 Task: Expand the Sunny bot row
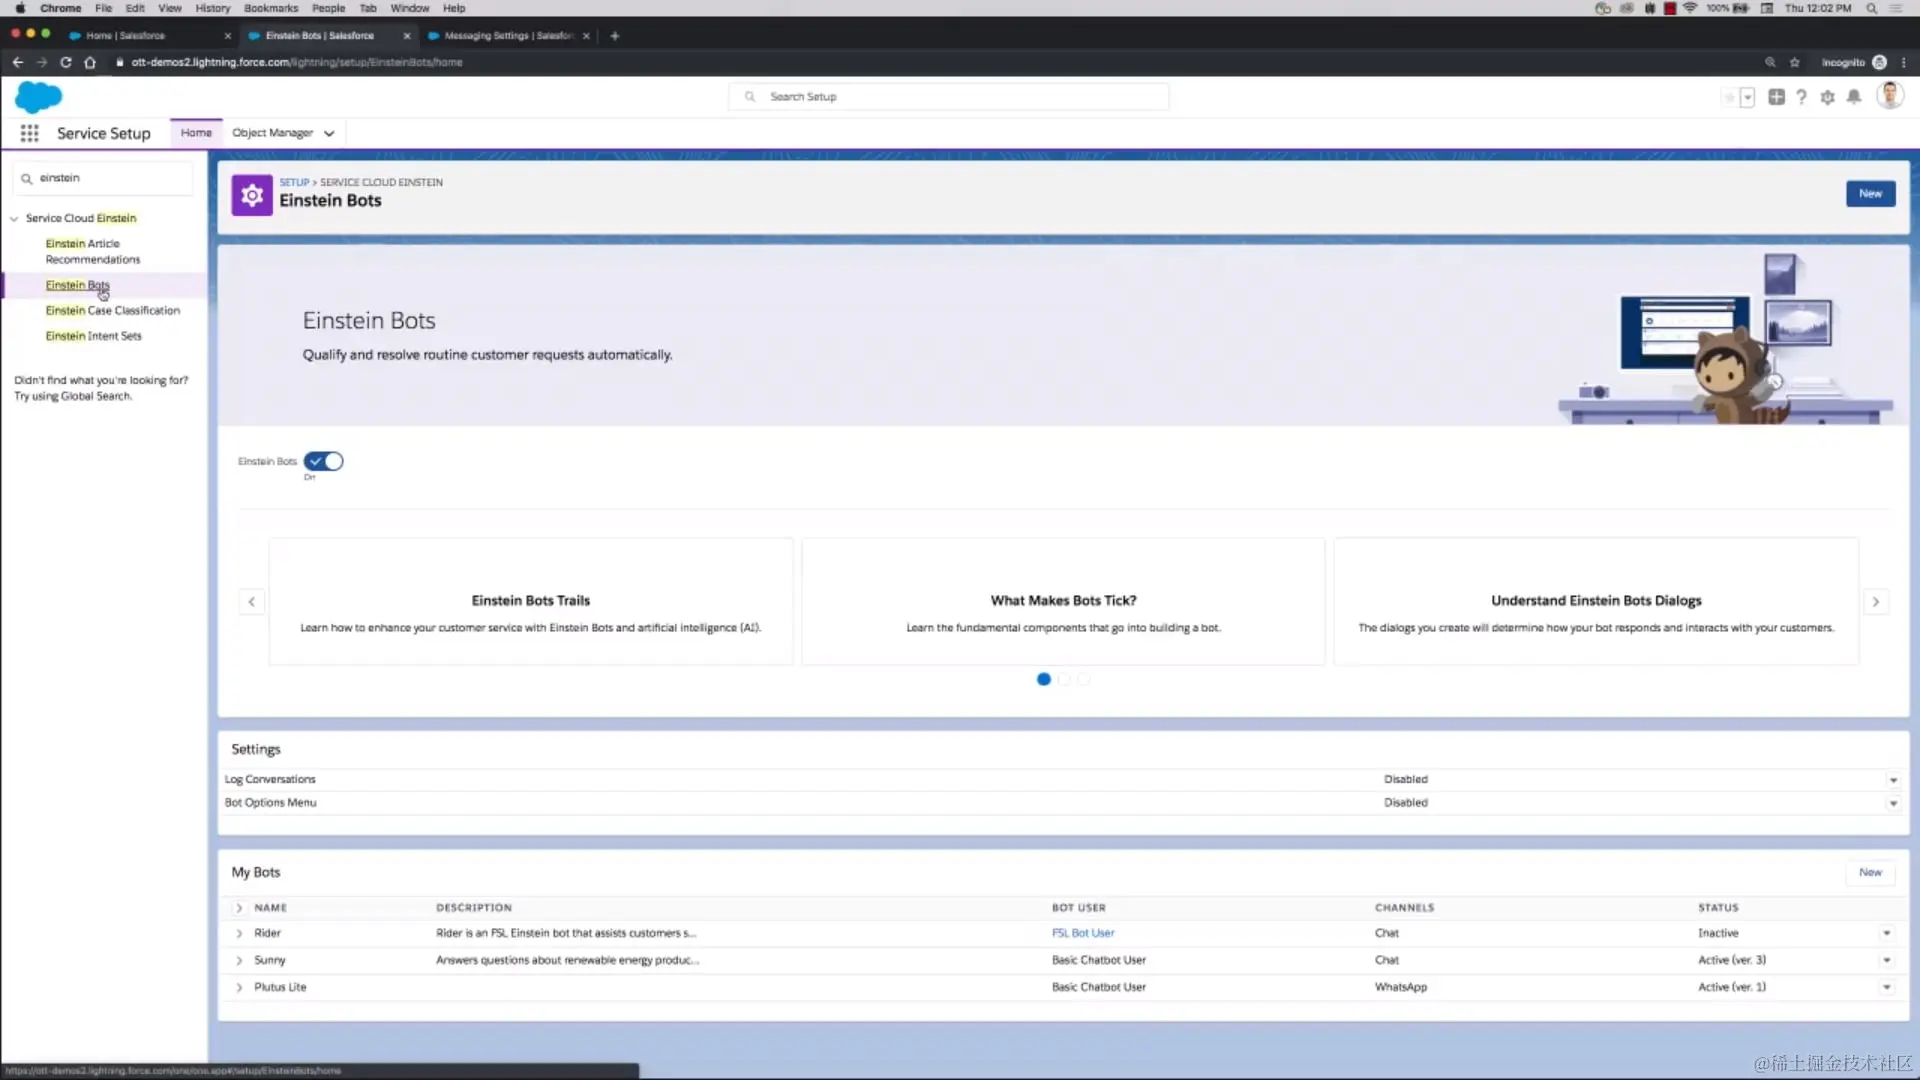coord(239,960)
